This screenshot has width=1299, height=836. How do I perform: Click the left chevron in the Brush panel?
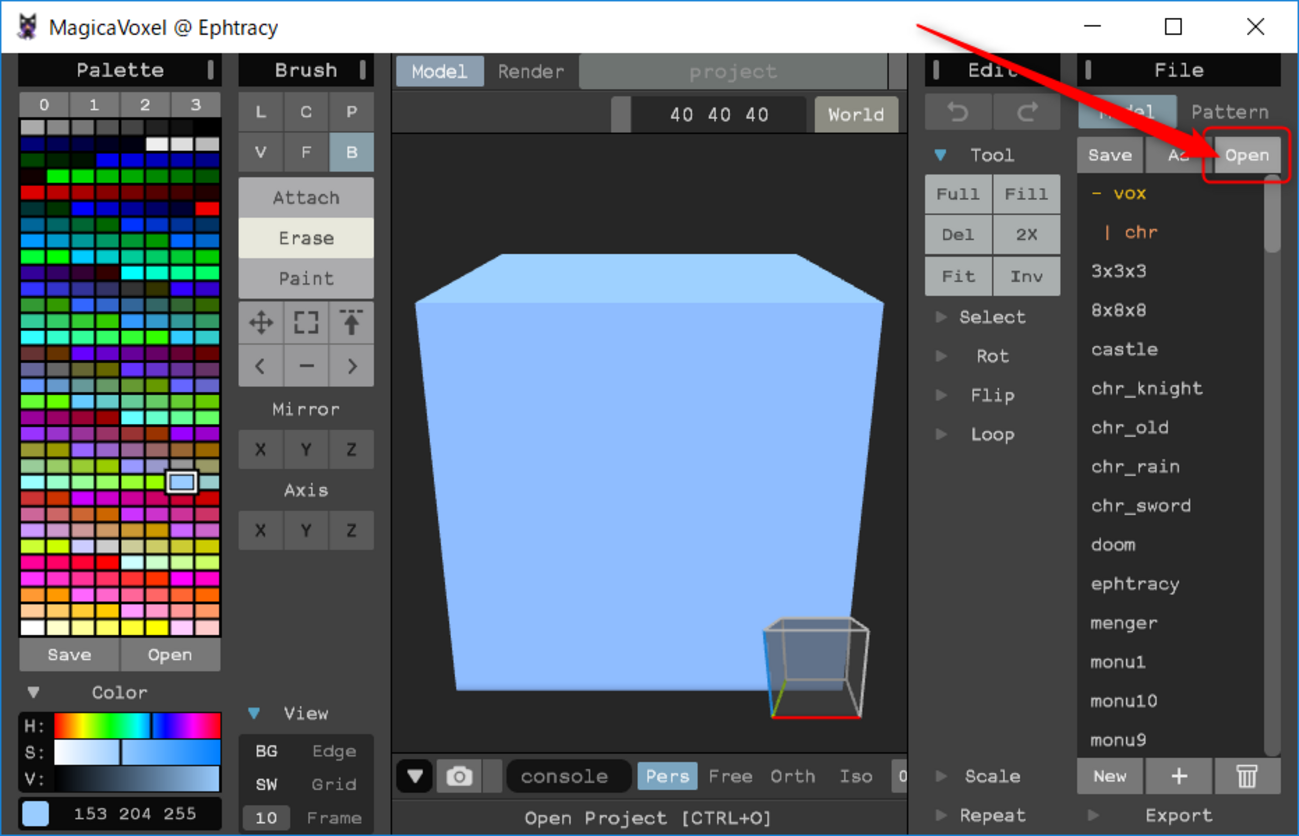pos(261,366)
